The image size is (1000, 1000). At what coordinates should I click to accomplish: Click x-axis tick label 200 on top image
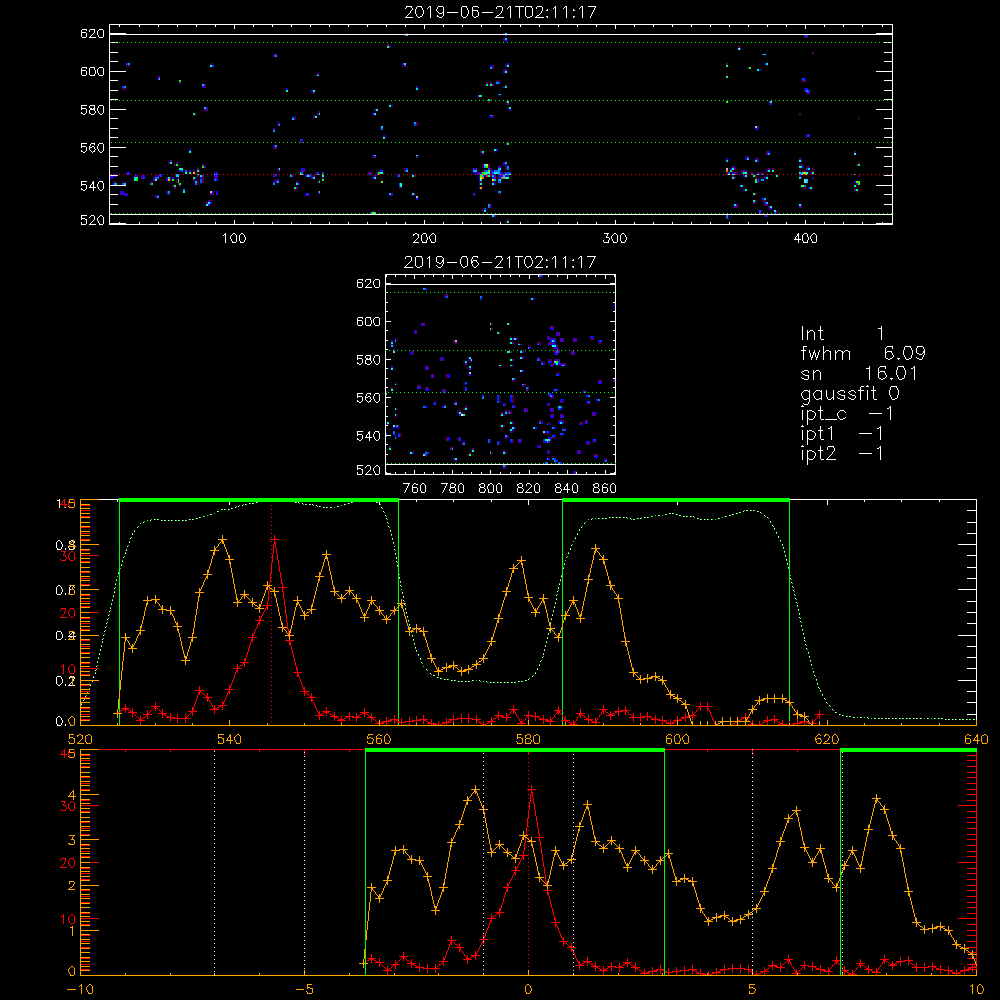424,239
